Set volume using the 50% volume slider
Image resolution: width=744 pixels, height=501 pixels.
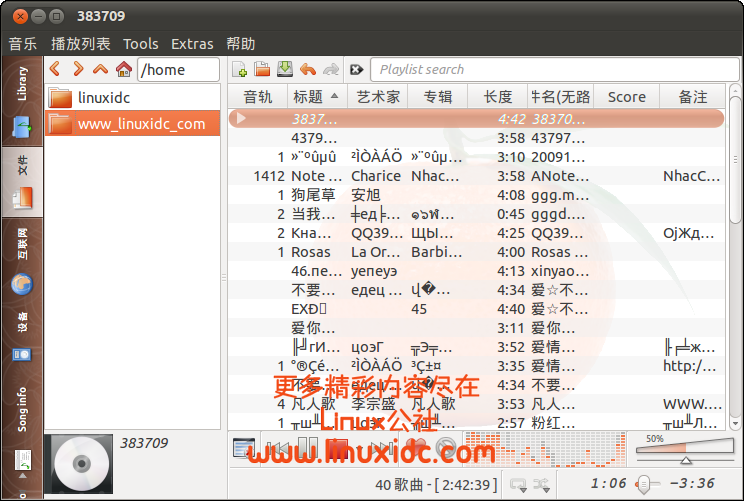(685, 449)
